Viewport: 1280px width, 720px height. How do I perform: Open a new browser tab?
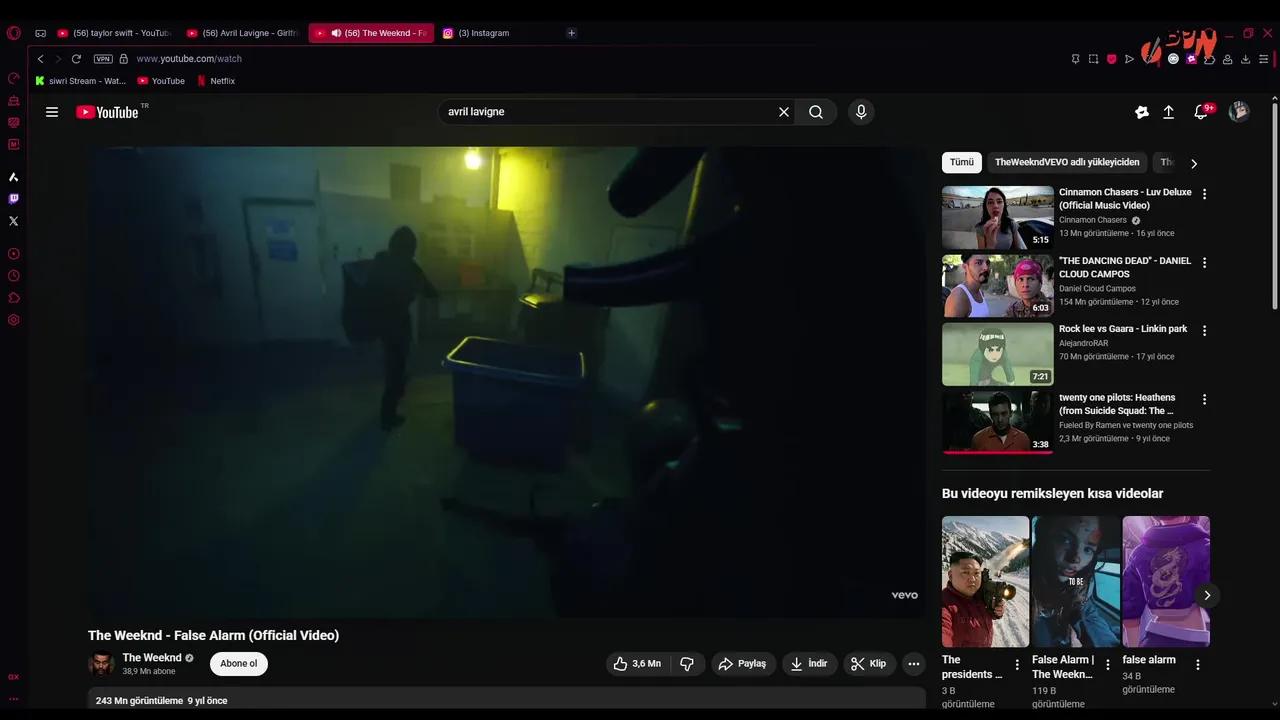(x=571, y=33)
